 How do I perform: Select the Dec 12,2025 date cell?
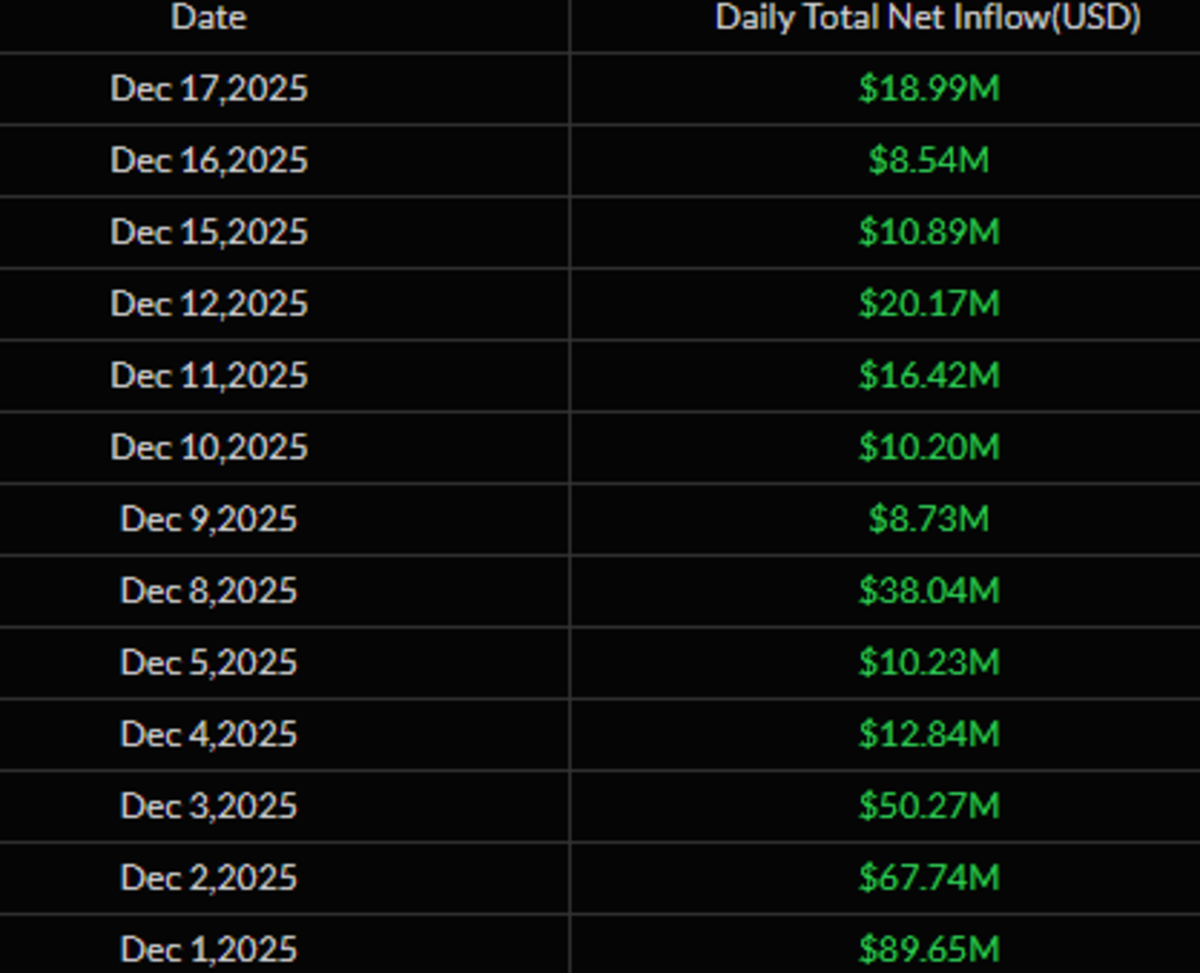(x=209, y=303)
